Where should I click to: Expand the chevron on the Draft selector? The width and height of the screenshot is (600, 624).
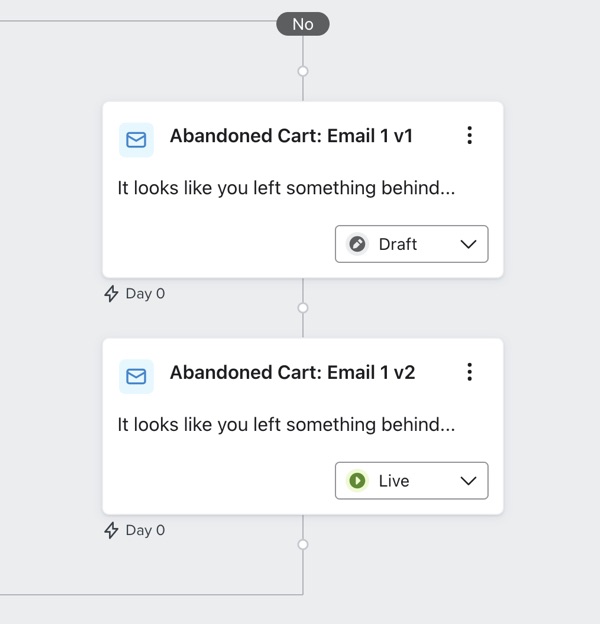(x=468, y=244)
